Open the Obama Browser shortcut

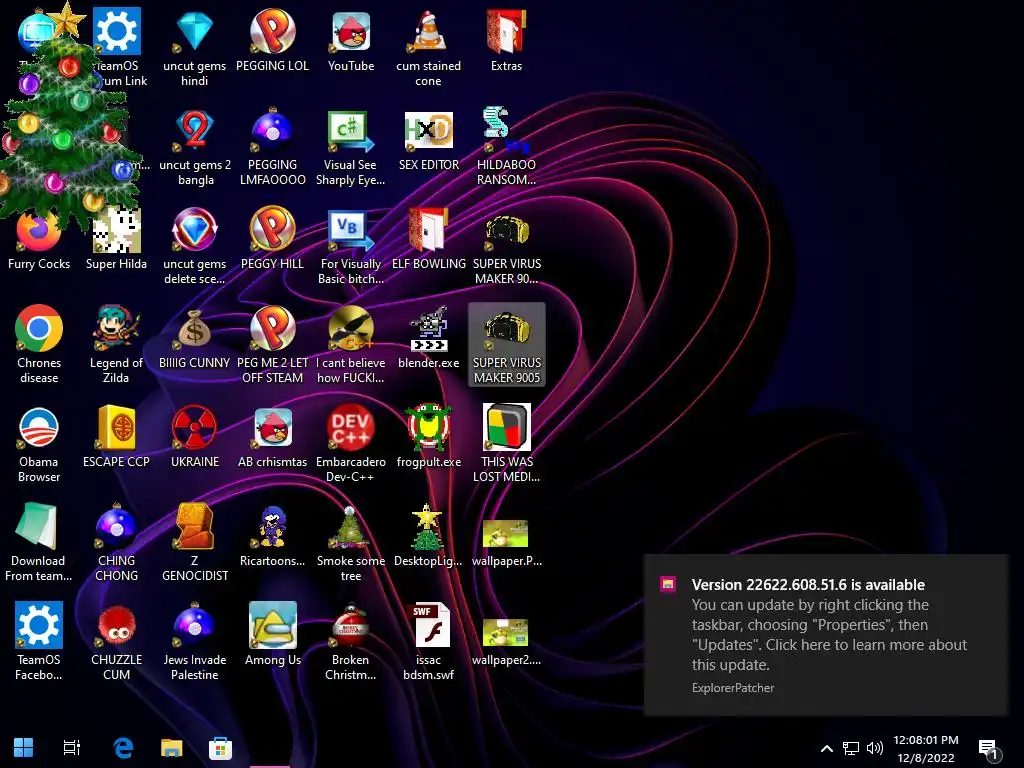point(39,428)
